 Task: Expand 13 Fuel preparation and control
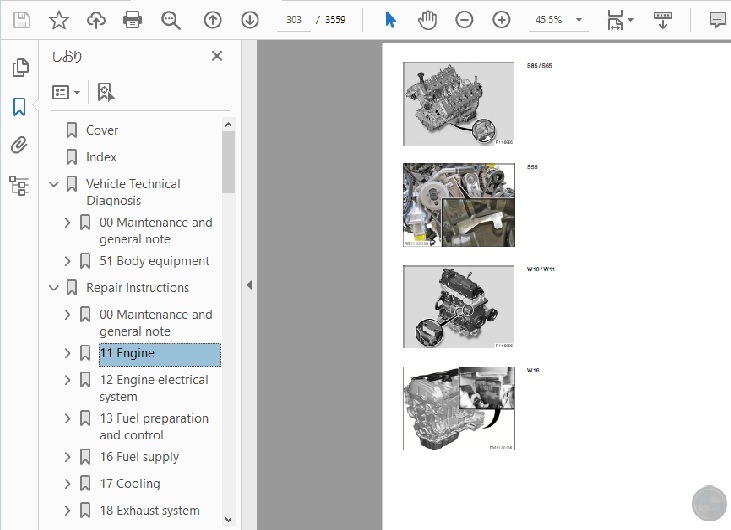coord(67,419)
